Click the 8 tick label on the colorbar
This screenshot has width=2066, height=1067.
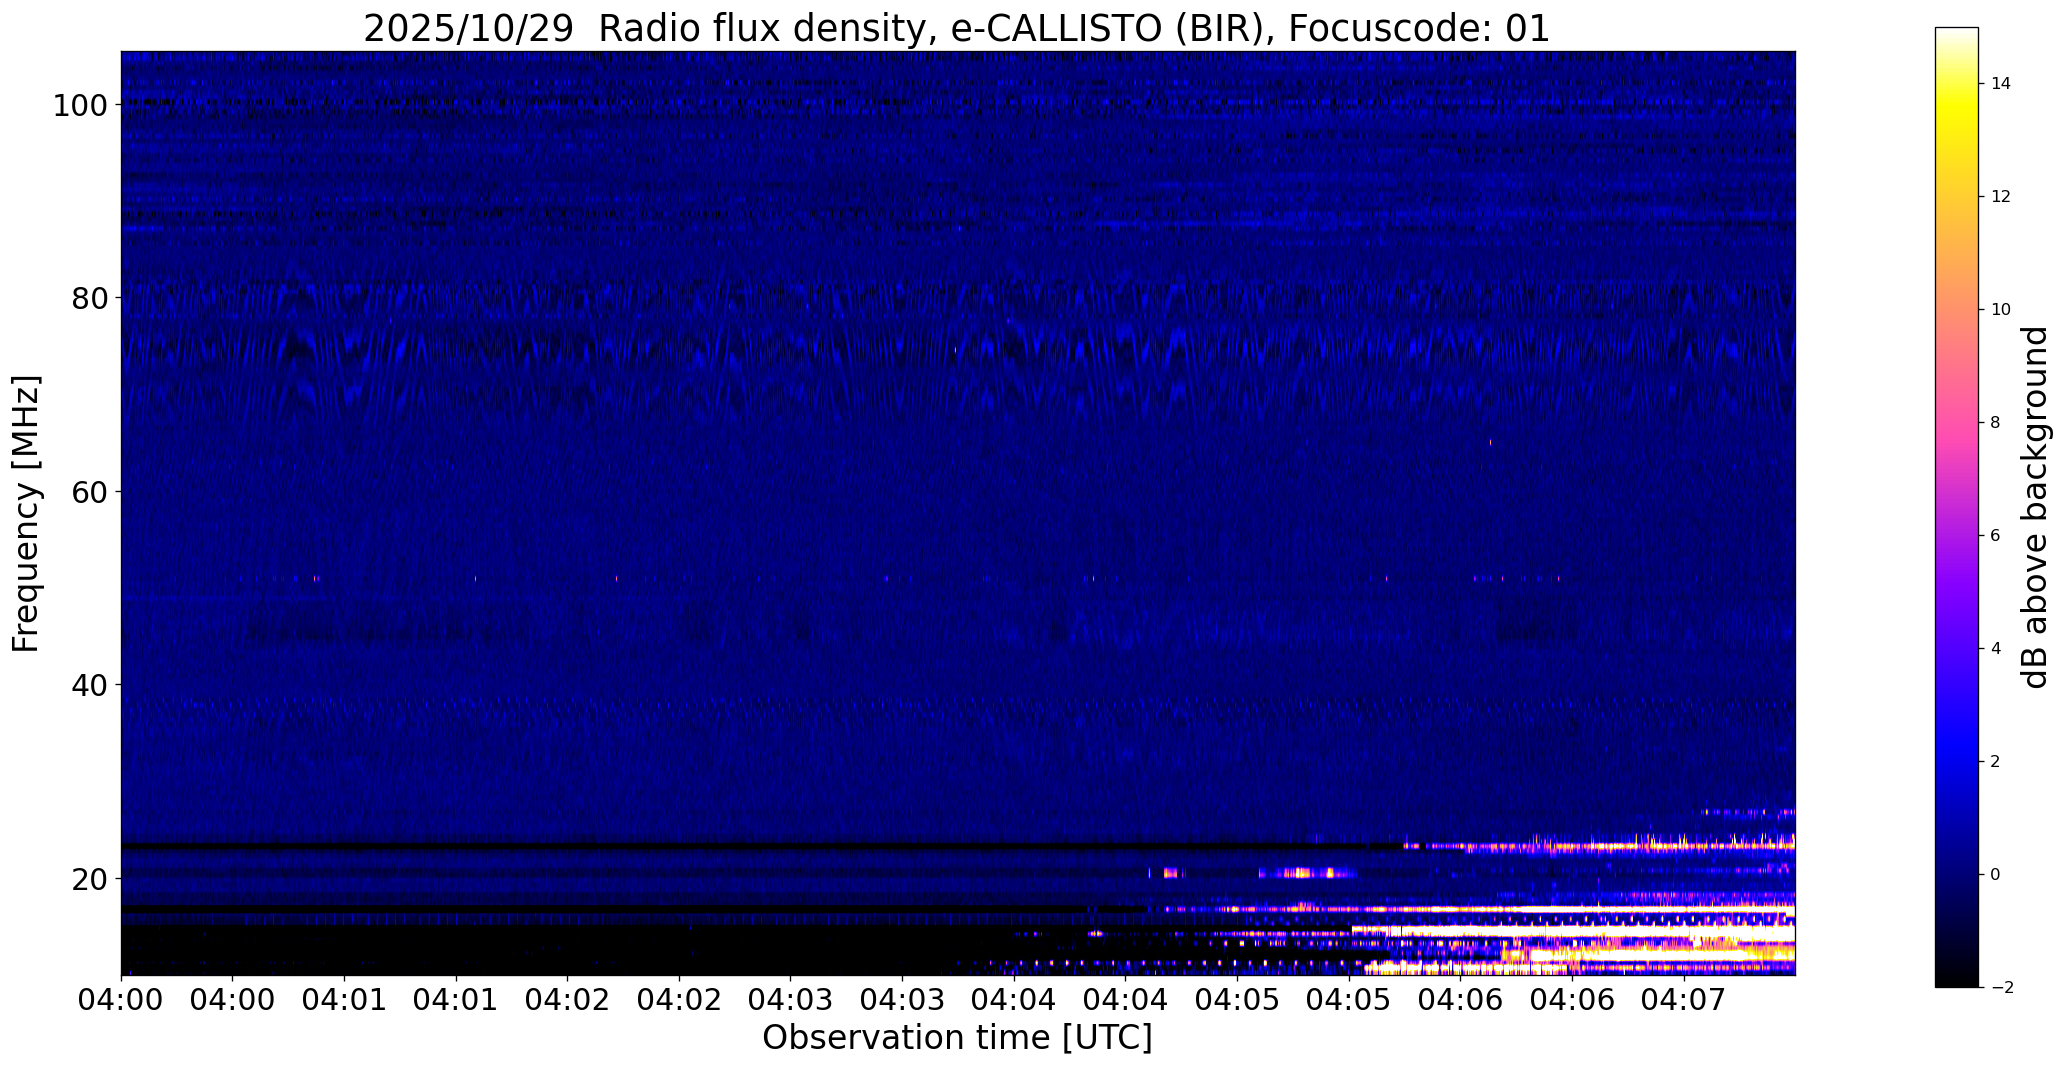tap(1996, 422)
